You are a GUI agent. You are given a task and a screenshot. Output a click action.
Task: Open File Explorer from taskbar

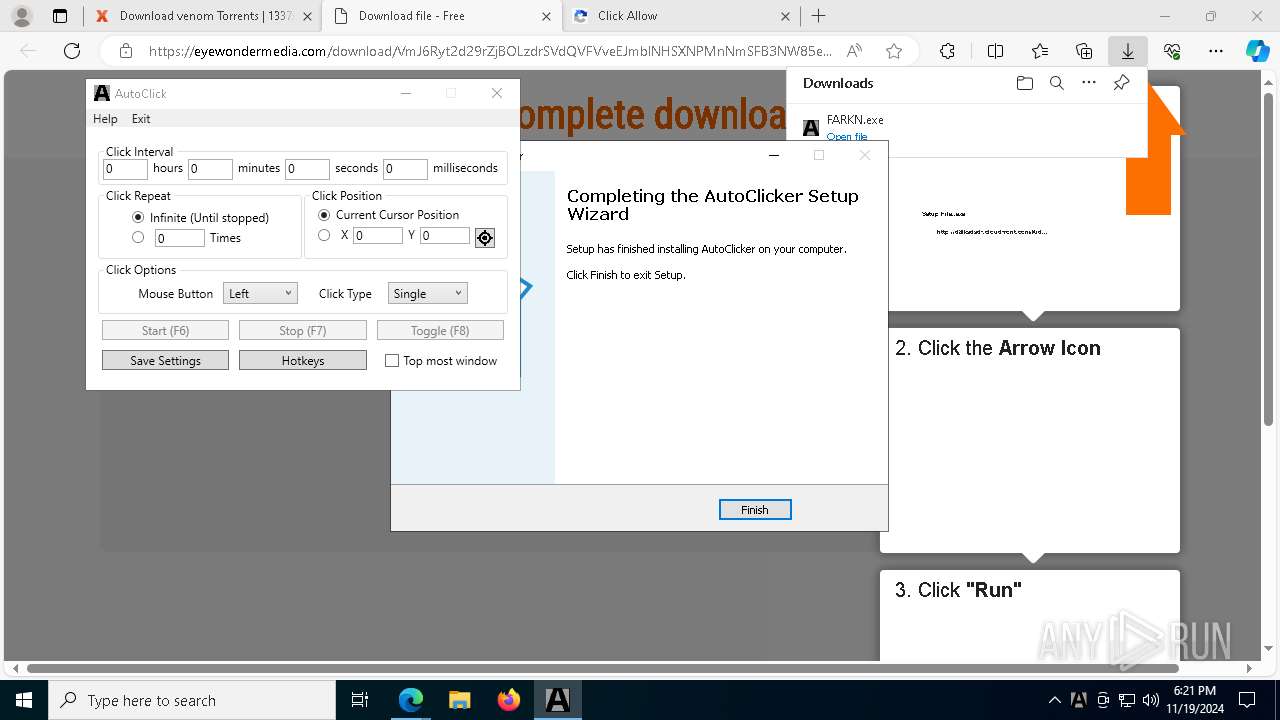[x=459, y=700]
